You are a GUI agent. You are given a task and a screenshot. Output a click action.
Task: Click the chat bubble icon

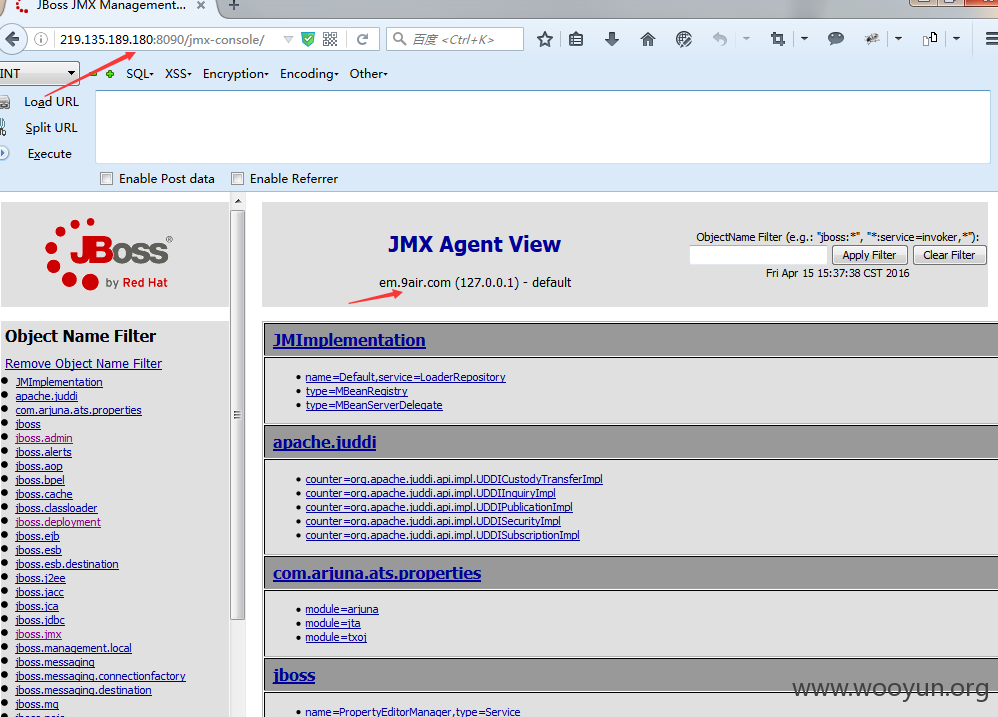coord(836,39)
